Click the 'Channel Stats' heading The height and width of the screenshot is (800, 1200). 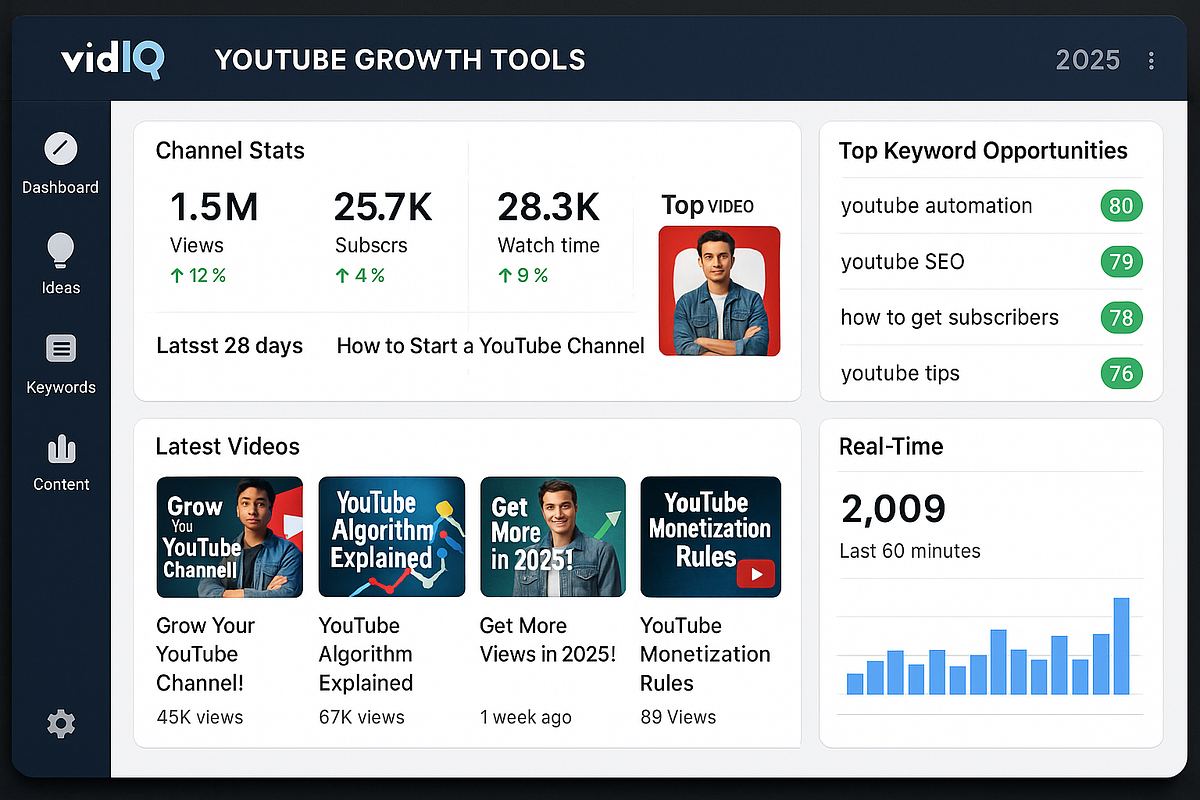tap(230, 151)
